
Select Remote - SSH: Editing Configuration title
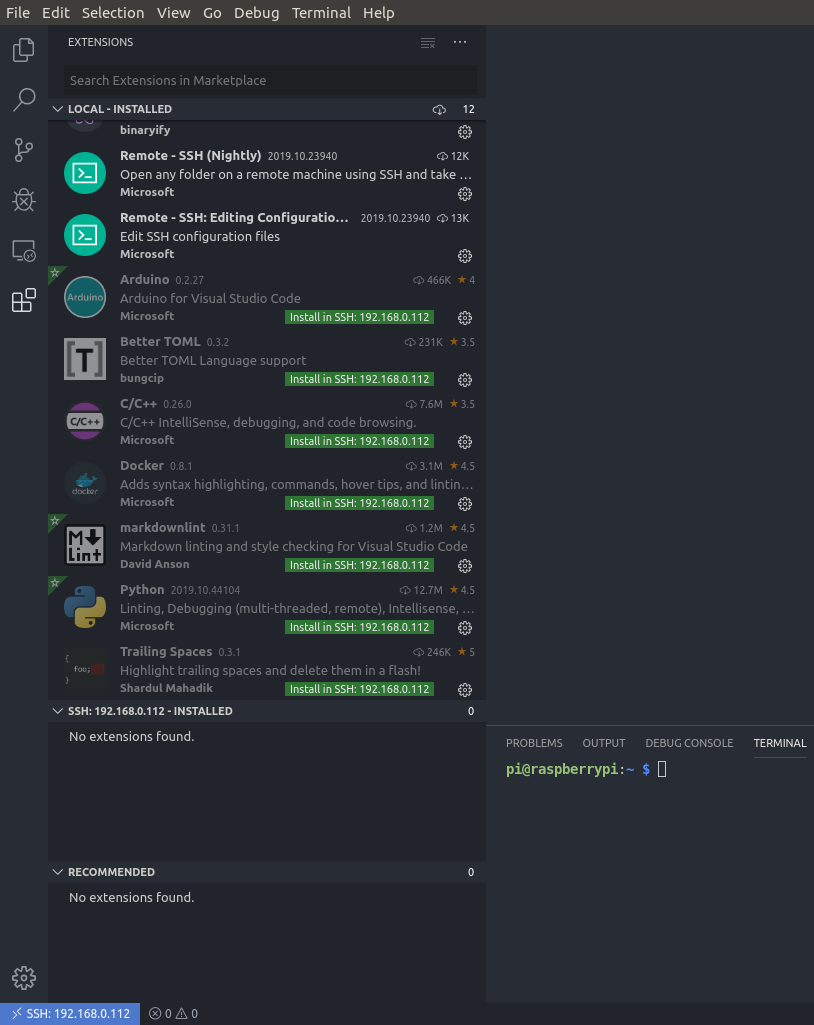234,218
